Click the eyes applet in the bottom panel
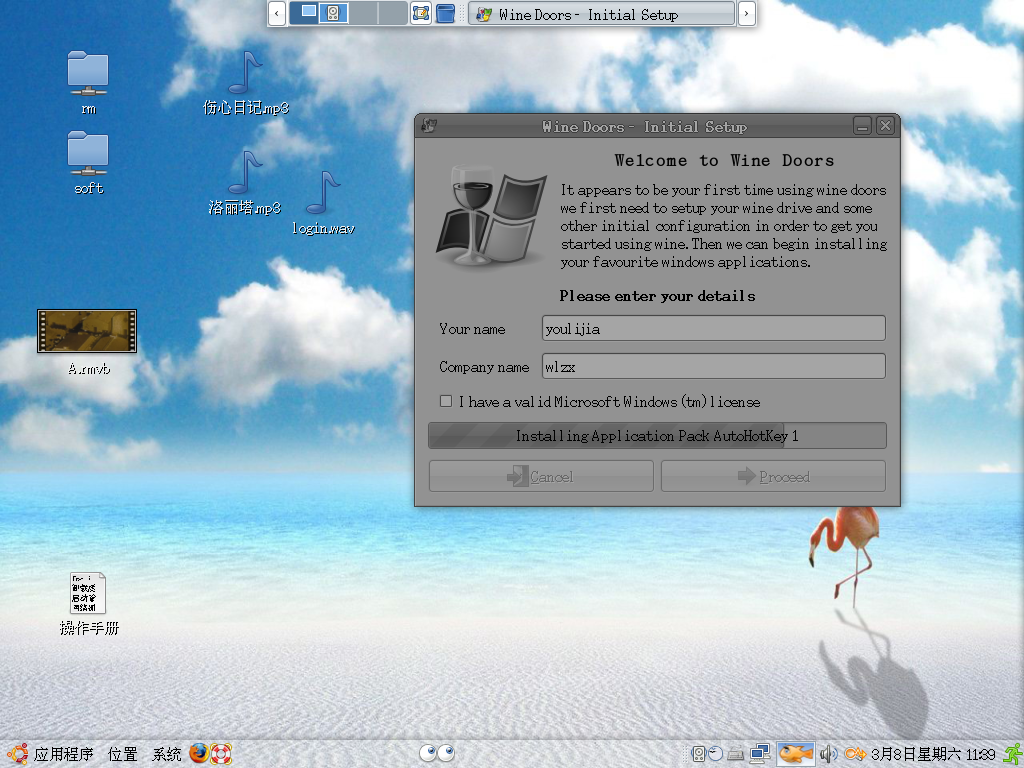Viewport: 1024px width, 768px height. pos(437,754)
